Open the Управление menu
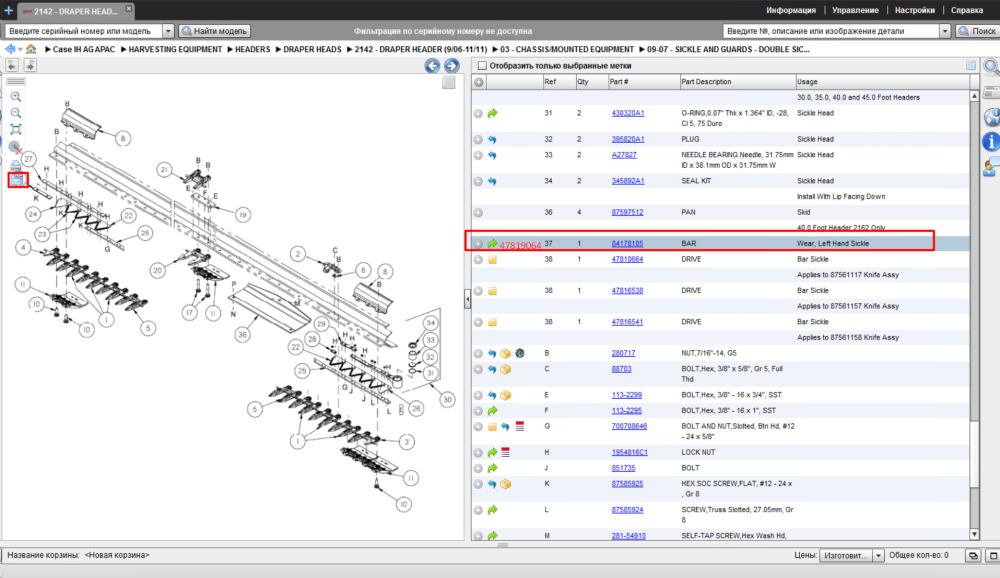This screenshot has height=578, width=1000. click(x=855, y=10)
